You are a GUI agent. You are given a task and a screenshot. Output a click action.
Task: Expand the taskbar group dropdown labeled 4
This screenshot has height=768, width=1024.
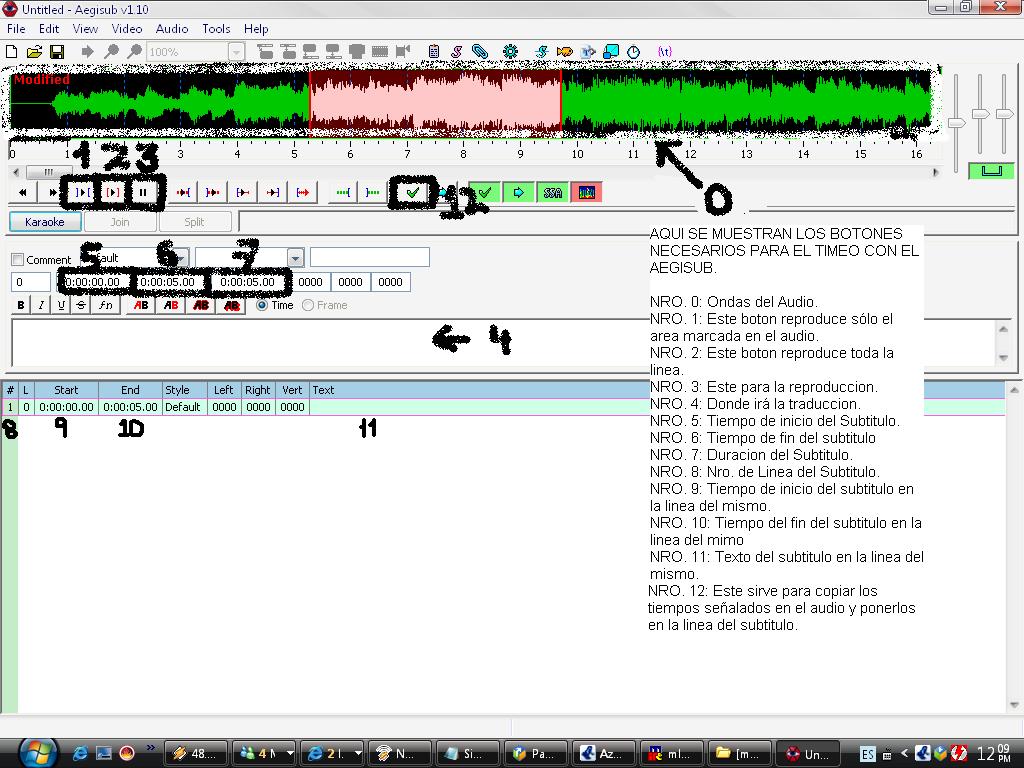(290, 753)
